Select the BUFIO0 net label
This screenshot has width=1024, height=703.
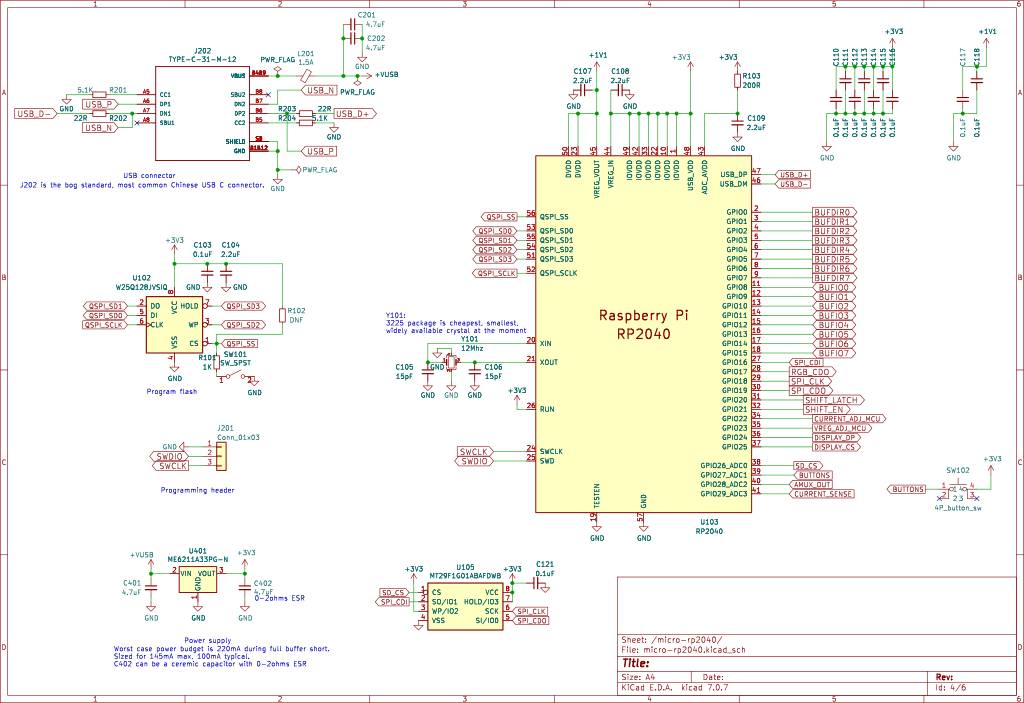(x=835, y=287)
